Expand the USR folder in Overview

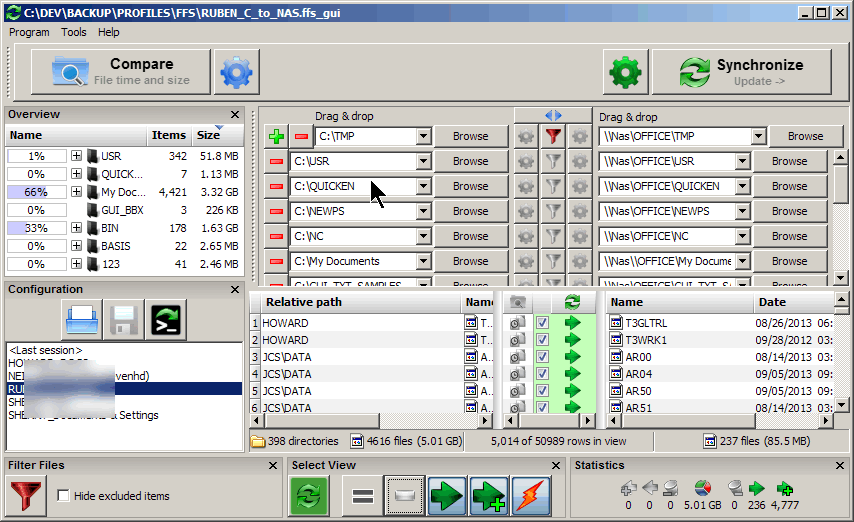(76, 156)
